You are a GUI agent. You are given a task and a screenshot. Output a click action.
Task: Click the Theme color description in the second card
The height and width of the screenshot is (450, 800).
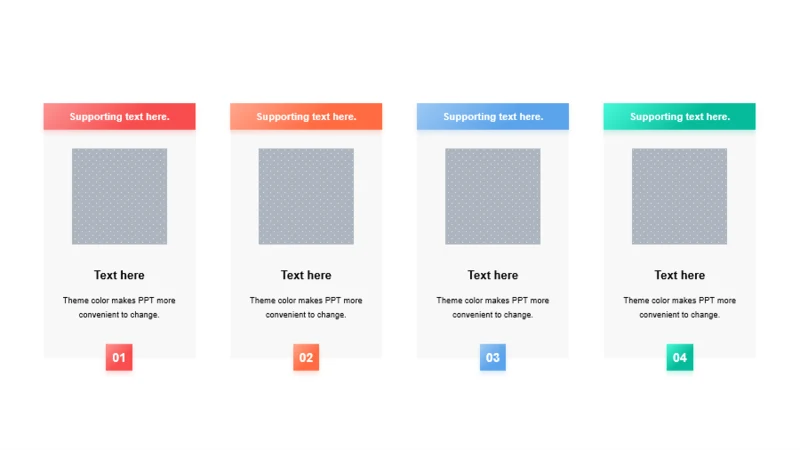coord(306,308)
